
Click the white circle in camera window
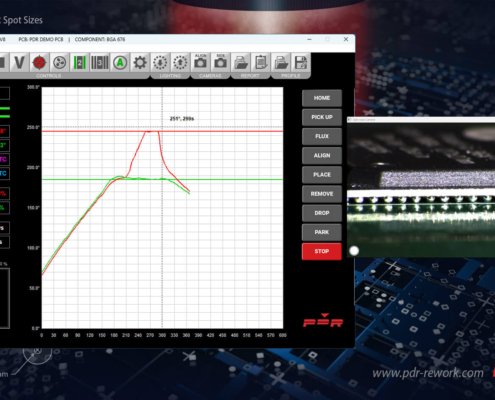pyautogui.click(x=354, y=251)
